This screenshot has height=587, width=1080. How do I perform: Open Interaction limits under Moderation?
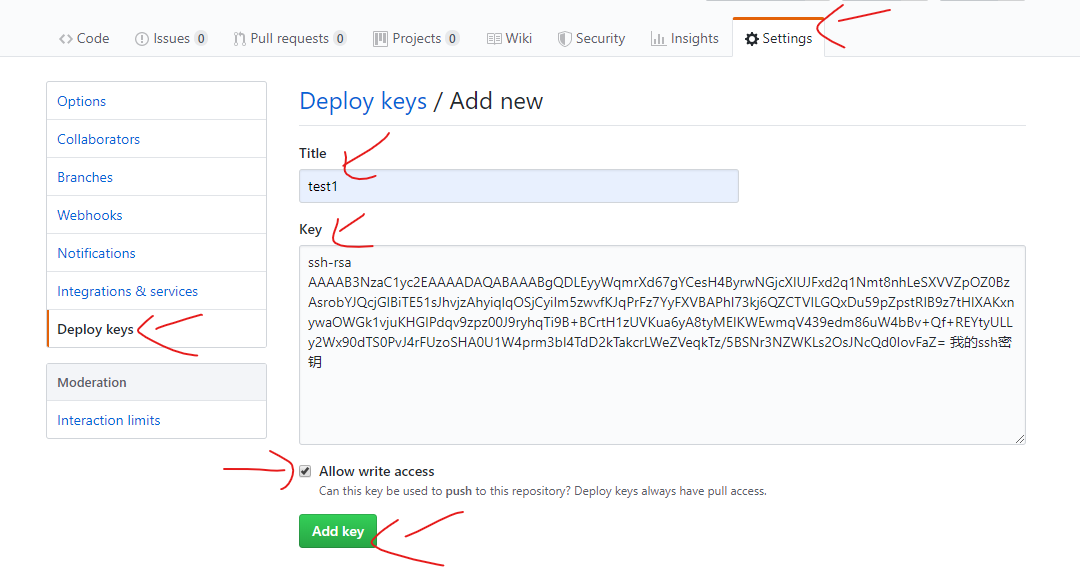(x=156, y=420)
